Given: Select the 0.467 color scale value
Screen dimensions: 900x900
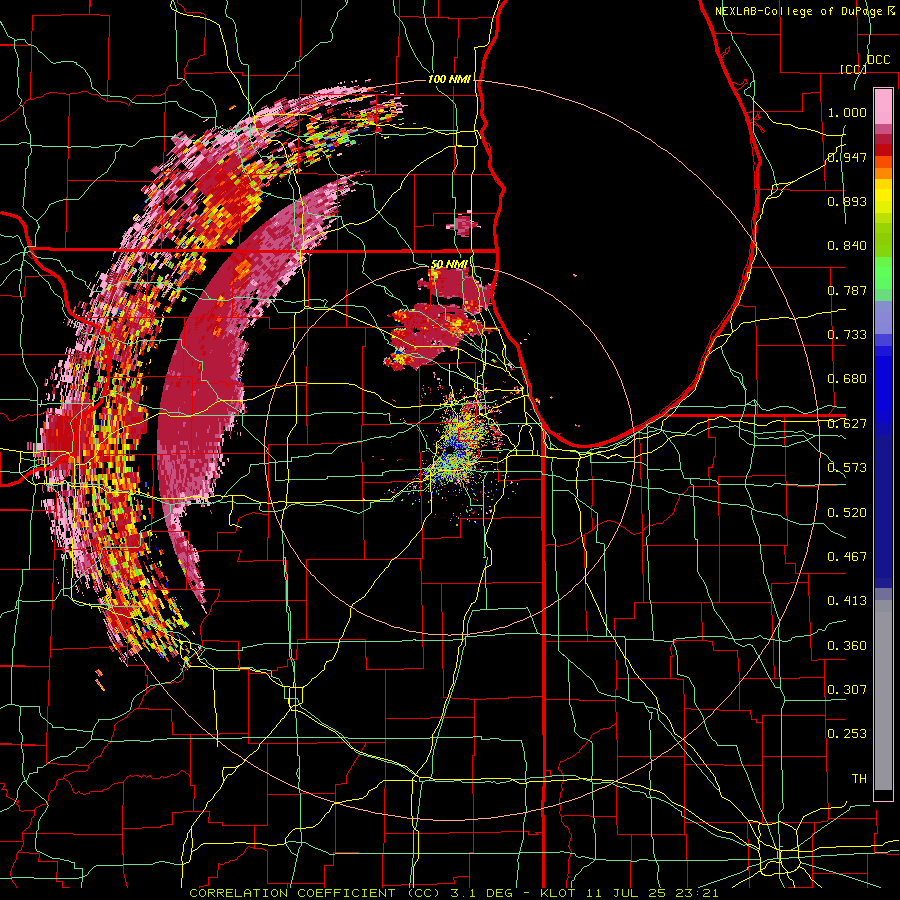Looking at the screenshot, I should click(x=847, y=557).
